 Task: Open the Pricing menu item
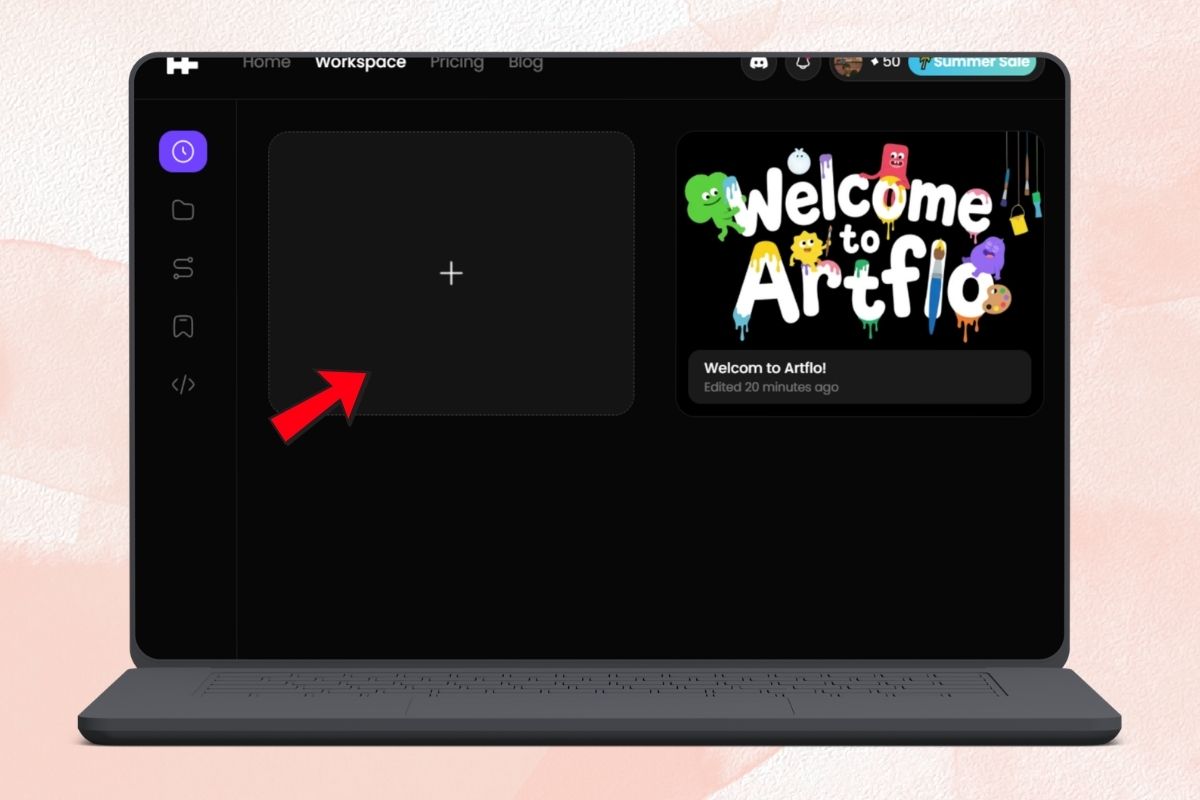457,62
